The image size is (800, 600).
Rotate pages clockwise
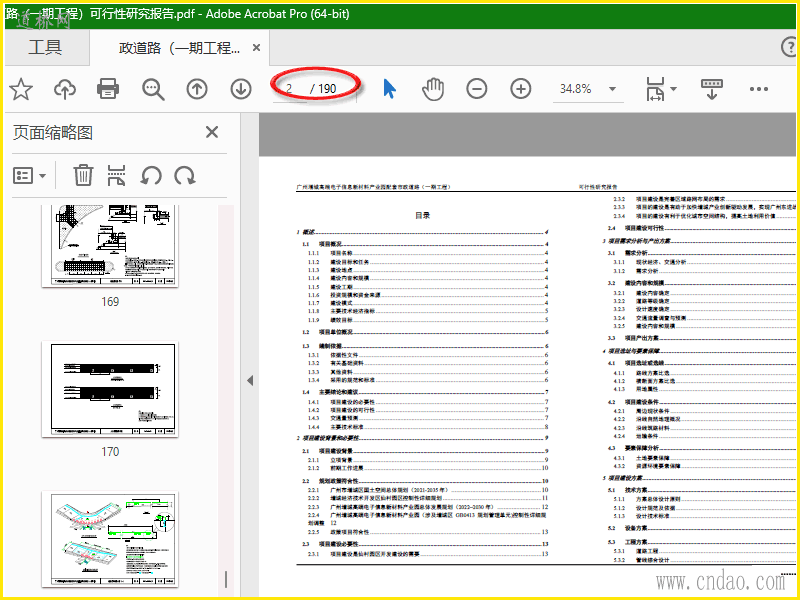tap(185, 176)
